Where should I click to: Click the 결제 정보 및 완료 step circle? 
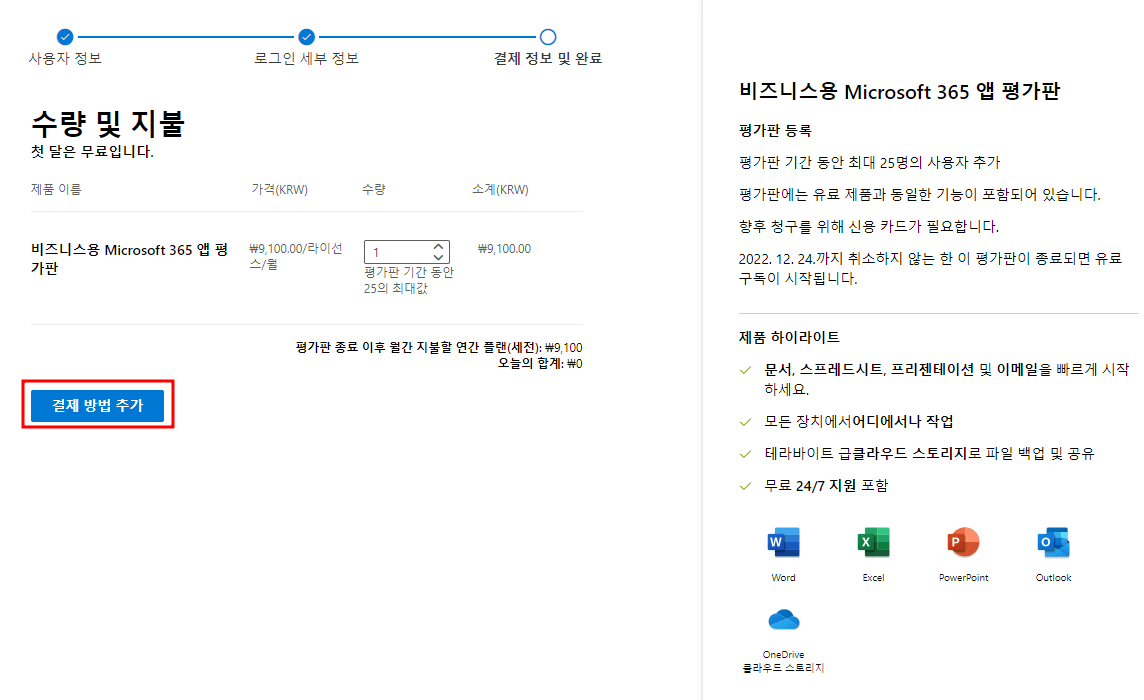click(x=548, y=35)
